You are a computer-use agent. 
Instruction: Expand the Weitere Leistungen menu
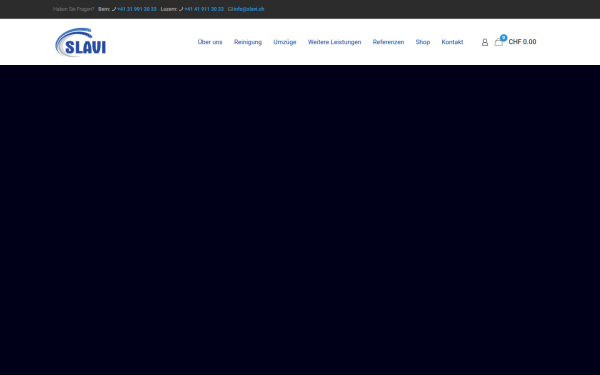tap(334, 42)
